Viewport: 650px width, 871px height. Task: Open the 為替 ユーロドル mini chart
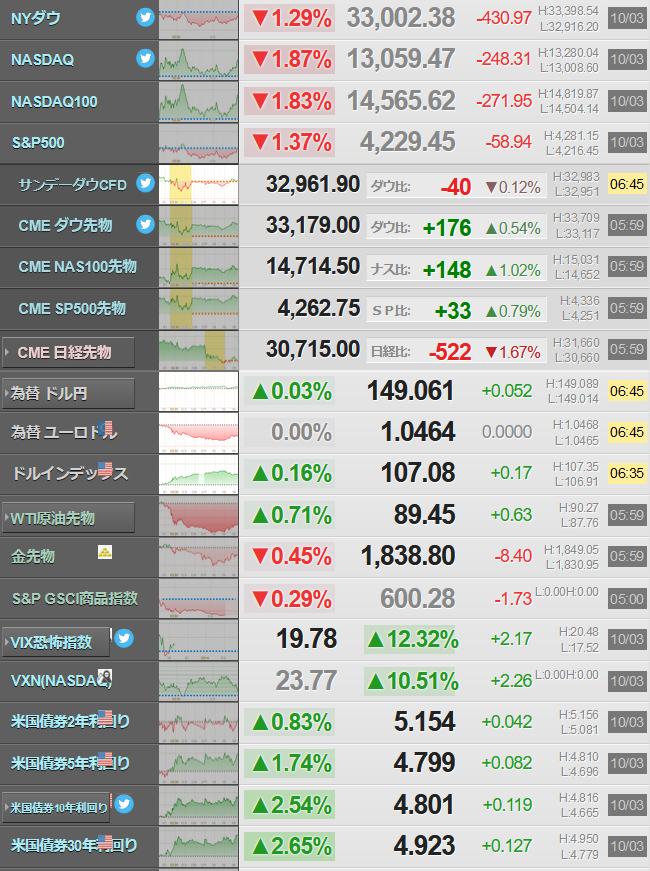(198, 433)
